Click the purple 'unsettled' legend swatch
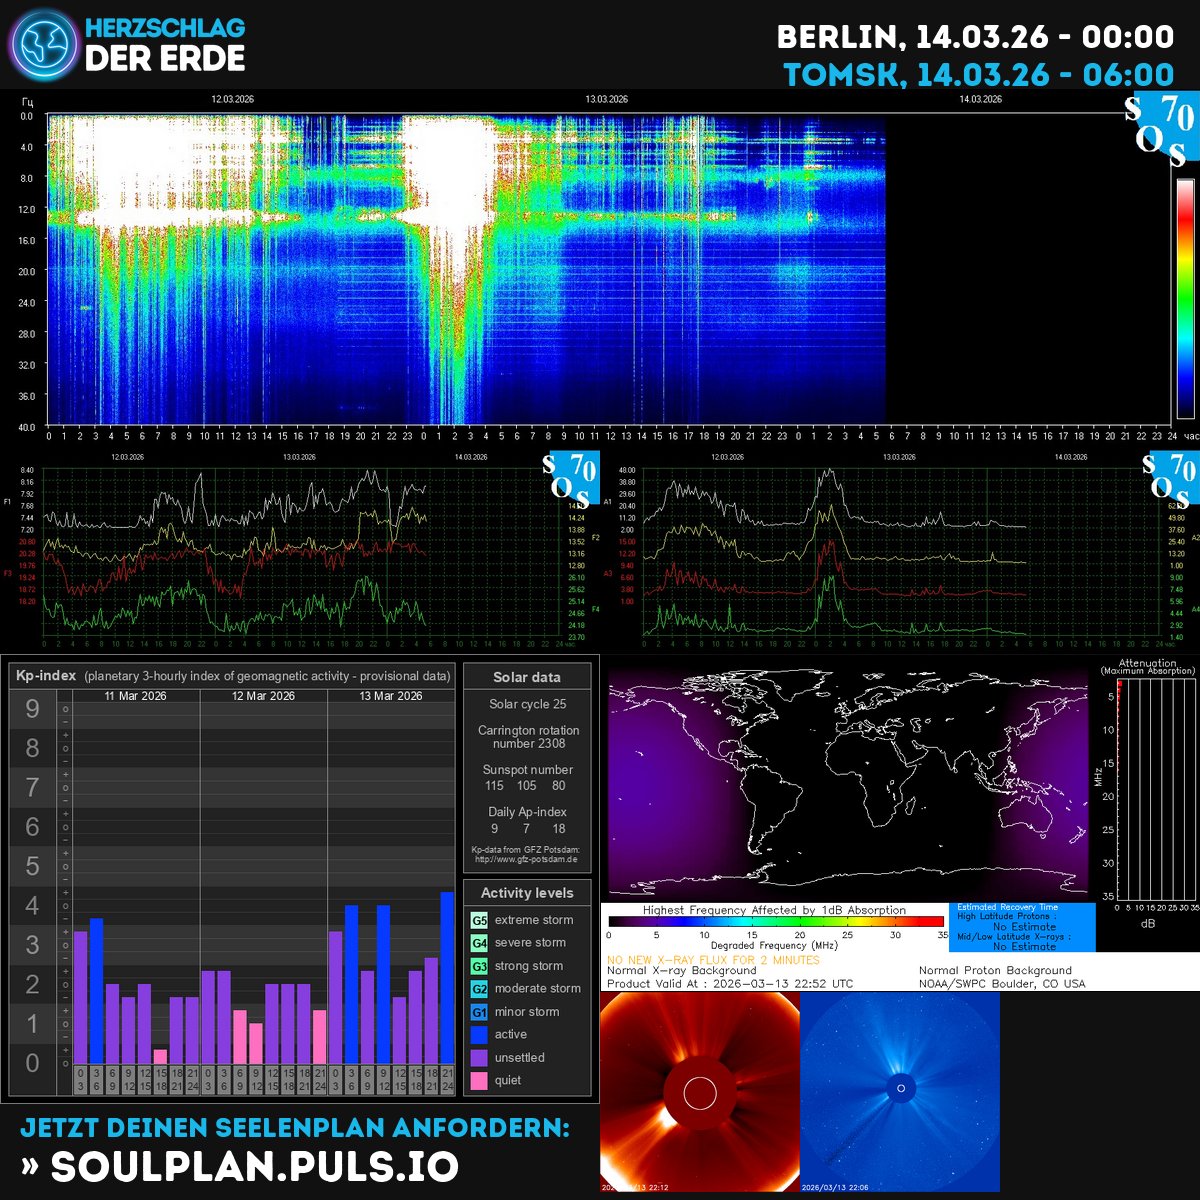This screenshot has width=1200, height=1200. [x=479, y=1058]
